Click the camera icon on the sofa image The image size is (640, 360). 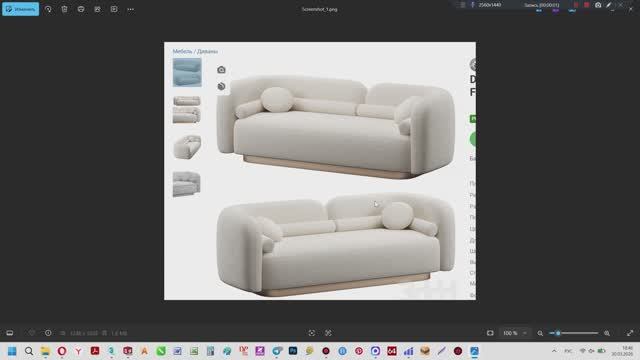[x=221, y=70]
